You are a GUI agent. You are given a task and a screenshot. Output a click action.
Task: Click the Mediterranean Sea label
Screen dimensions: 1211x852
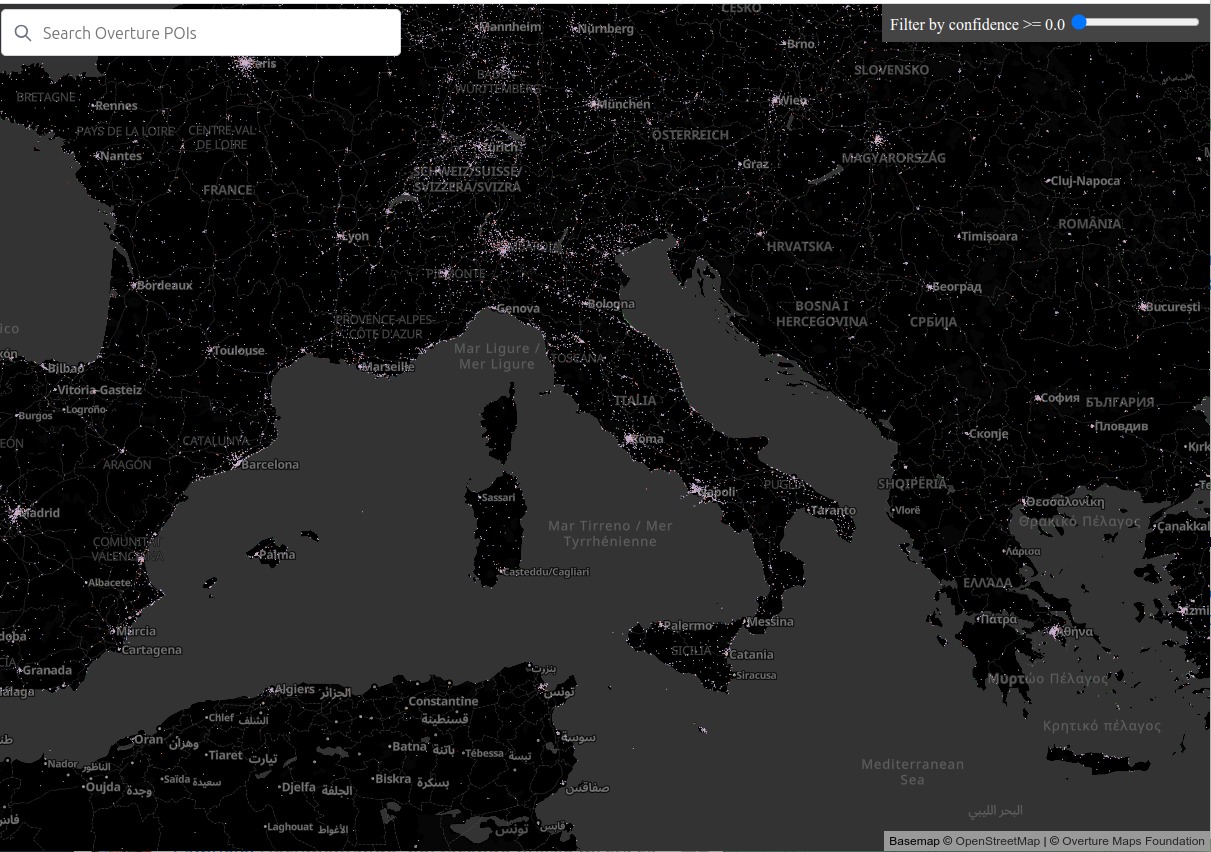point(912,771)
